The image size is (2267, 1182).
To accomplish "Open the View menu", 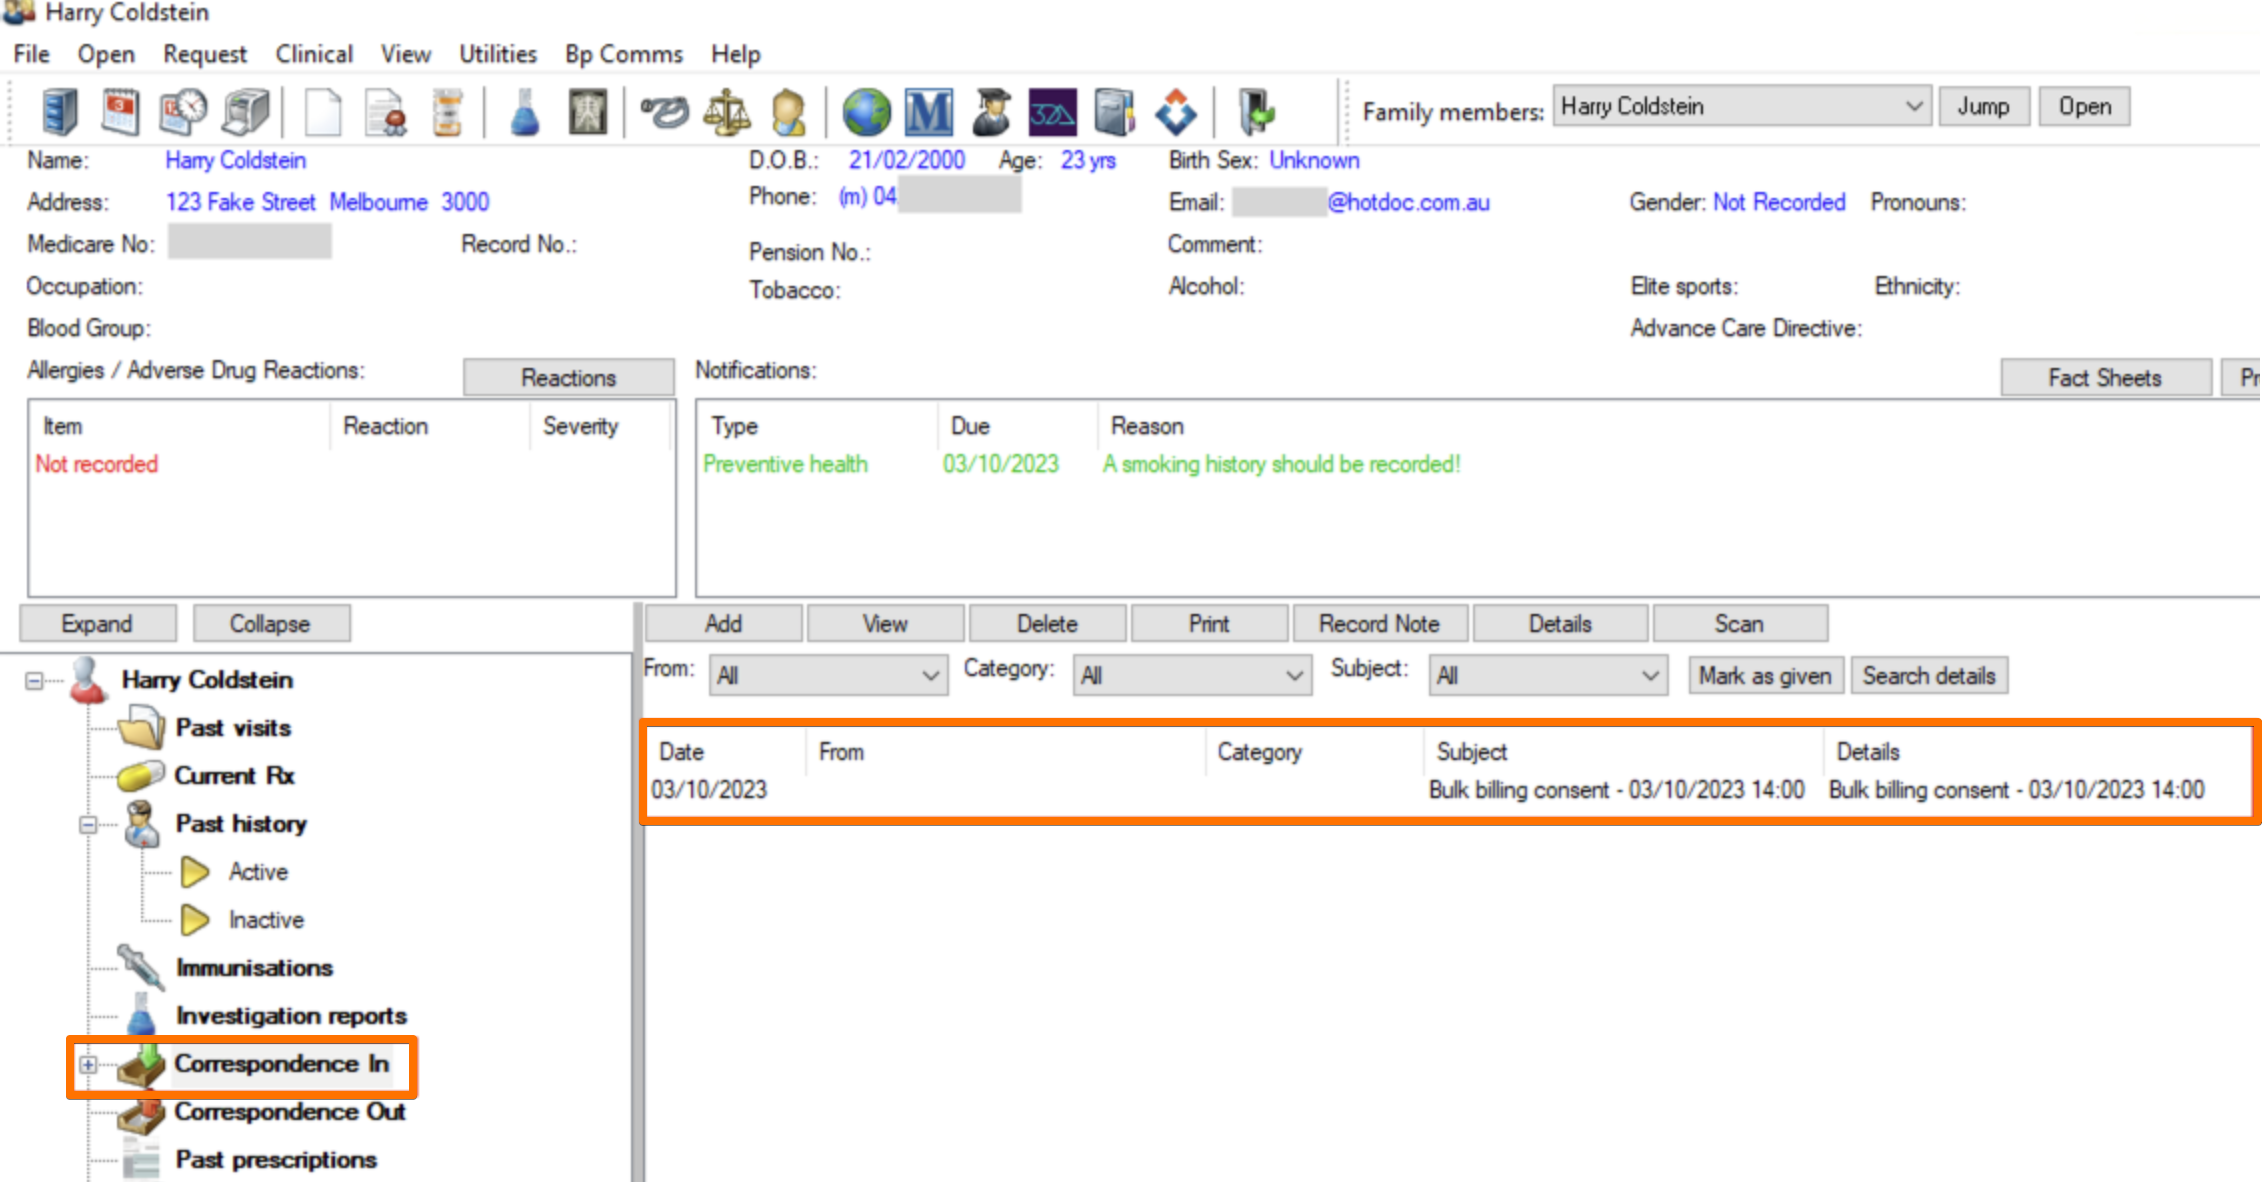I will pos(406,54).
